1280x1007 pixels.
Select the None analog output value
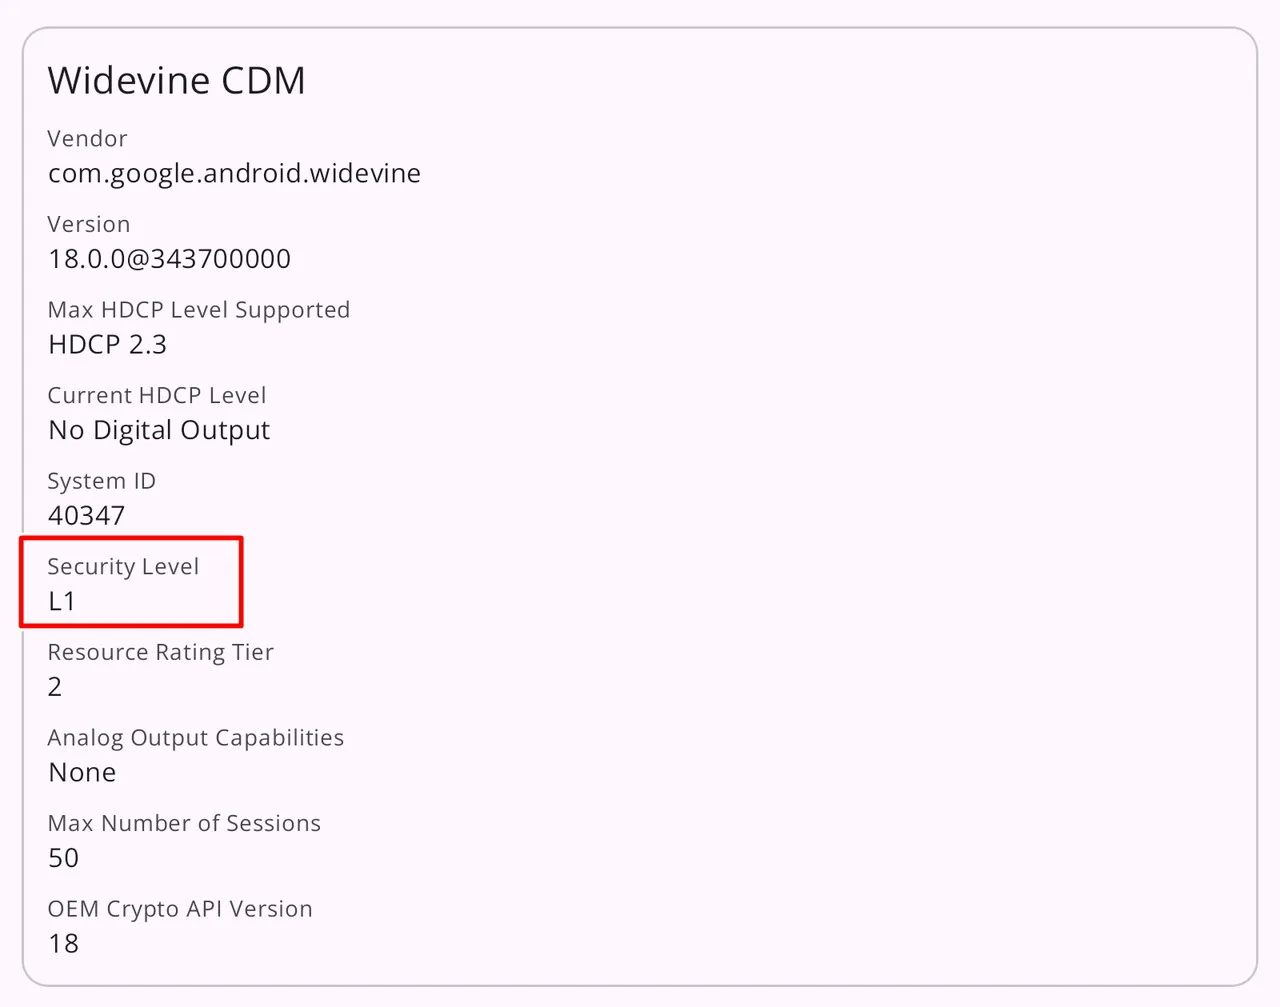click(x=82, y=773)
